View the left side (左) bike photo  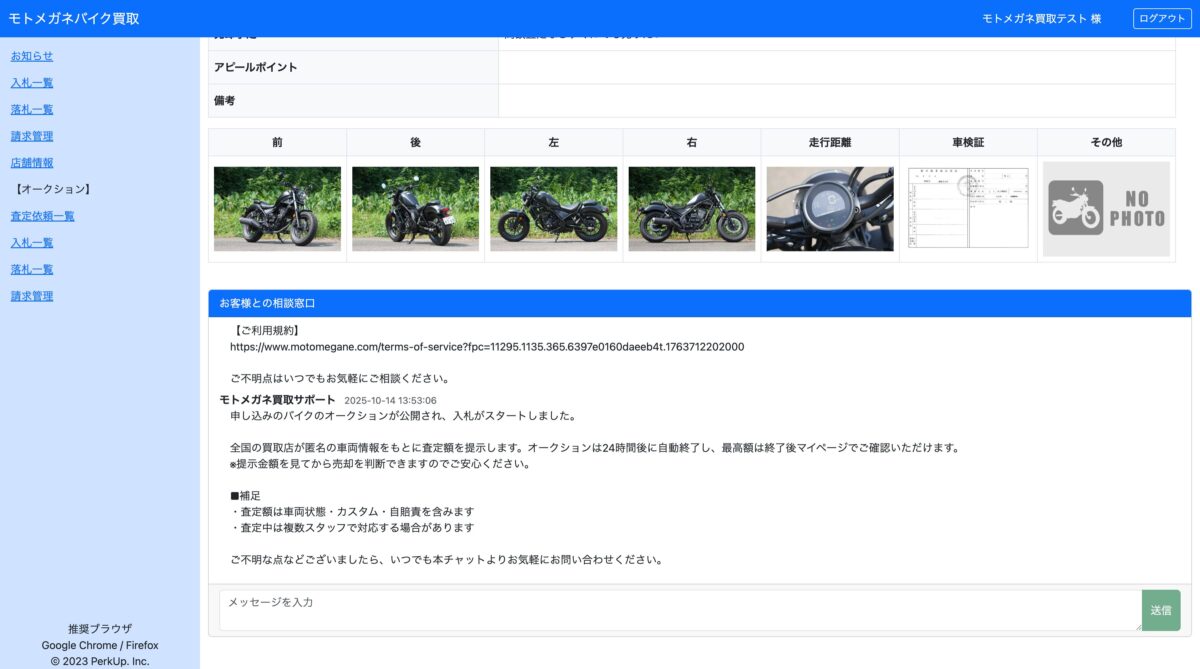[x=553, y=208]
